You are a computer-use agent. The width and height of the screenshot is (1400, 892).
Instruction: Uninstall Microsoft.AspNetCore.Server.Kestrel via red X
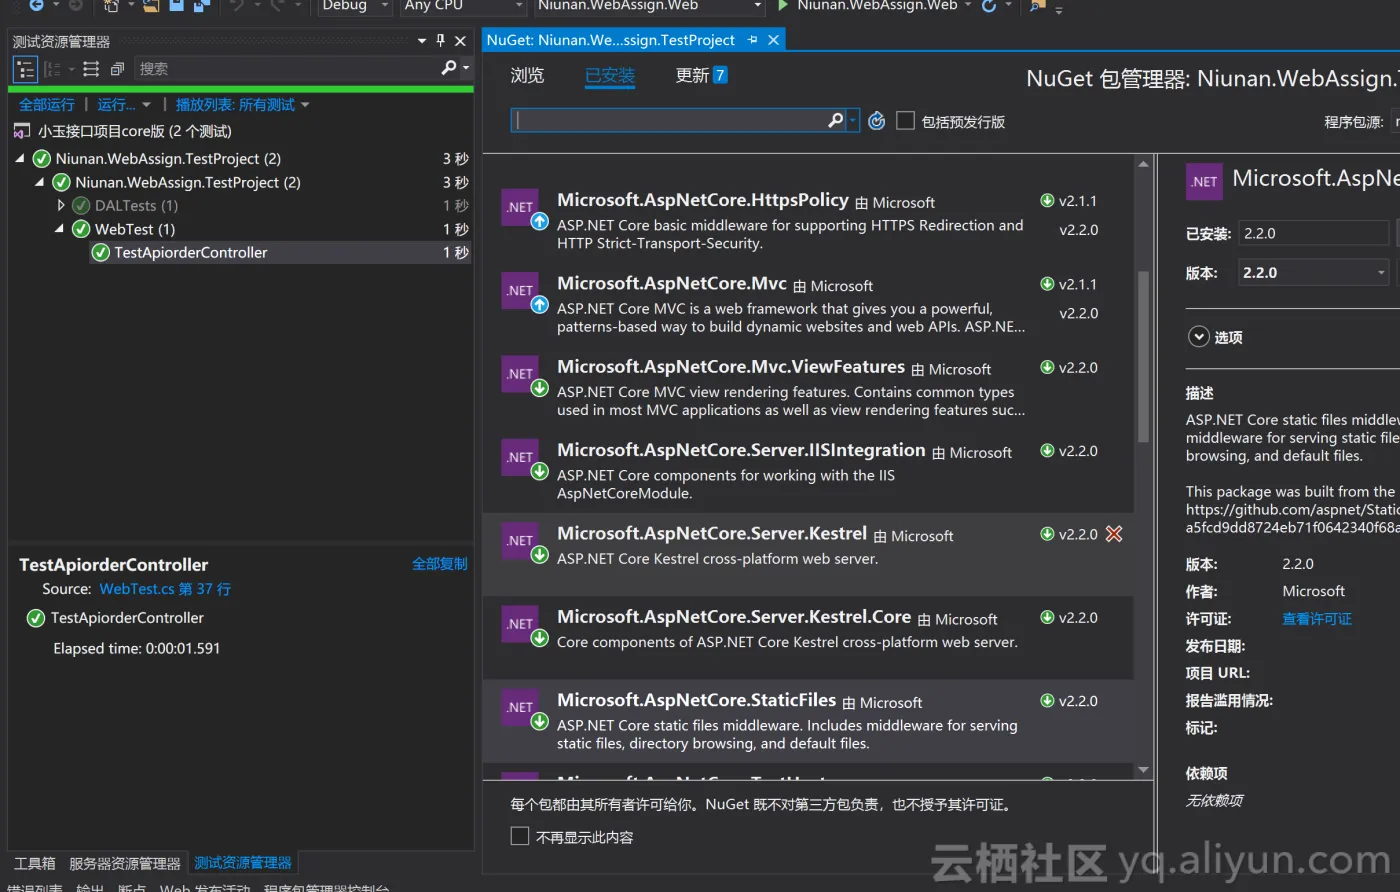1114,533
